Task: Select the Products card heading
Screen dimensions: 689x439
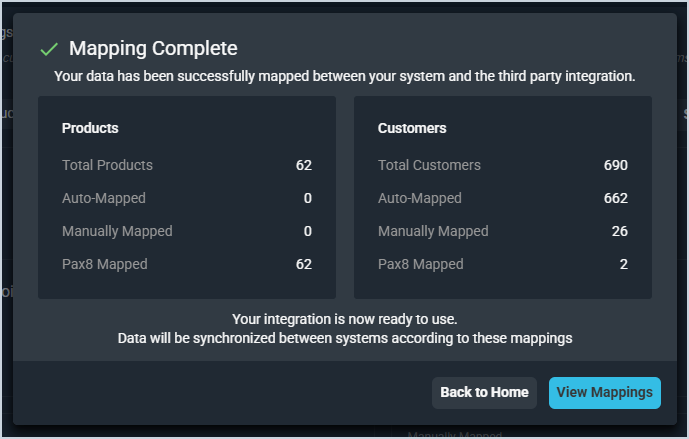Action: [90, 128]
